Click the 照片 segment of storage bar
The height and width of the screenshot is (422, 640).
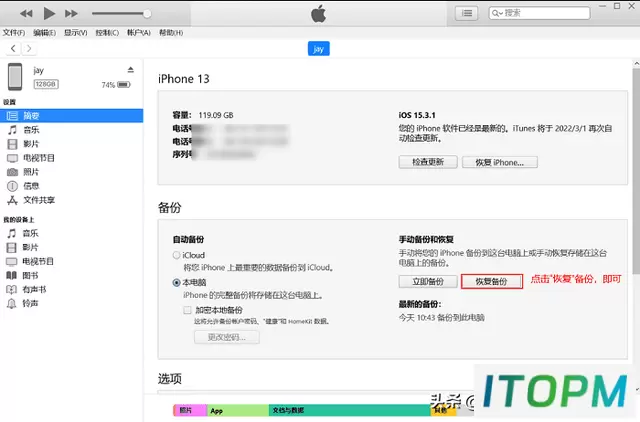tap(190, 410)
